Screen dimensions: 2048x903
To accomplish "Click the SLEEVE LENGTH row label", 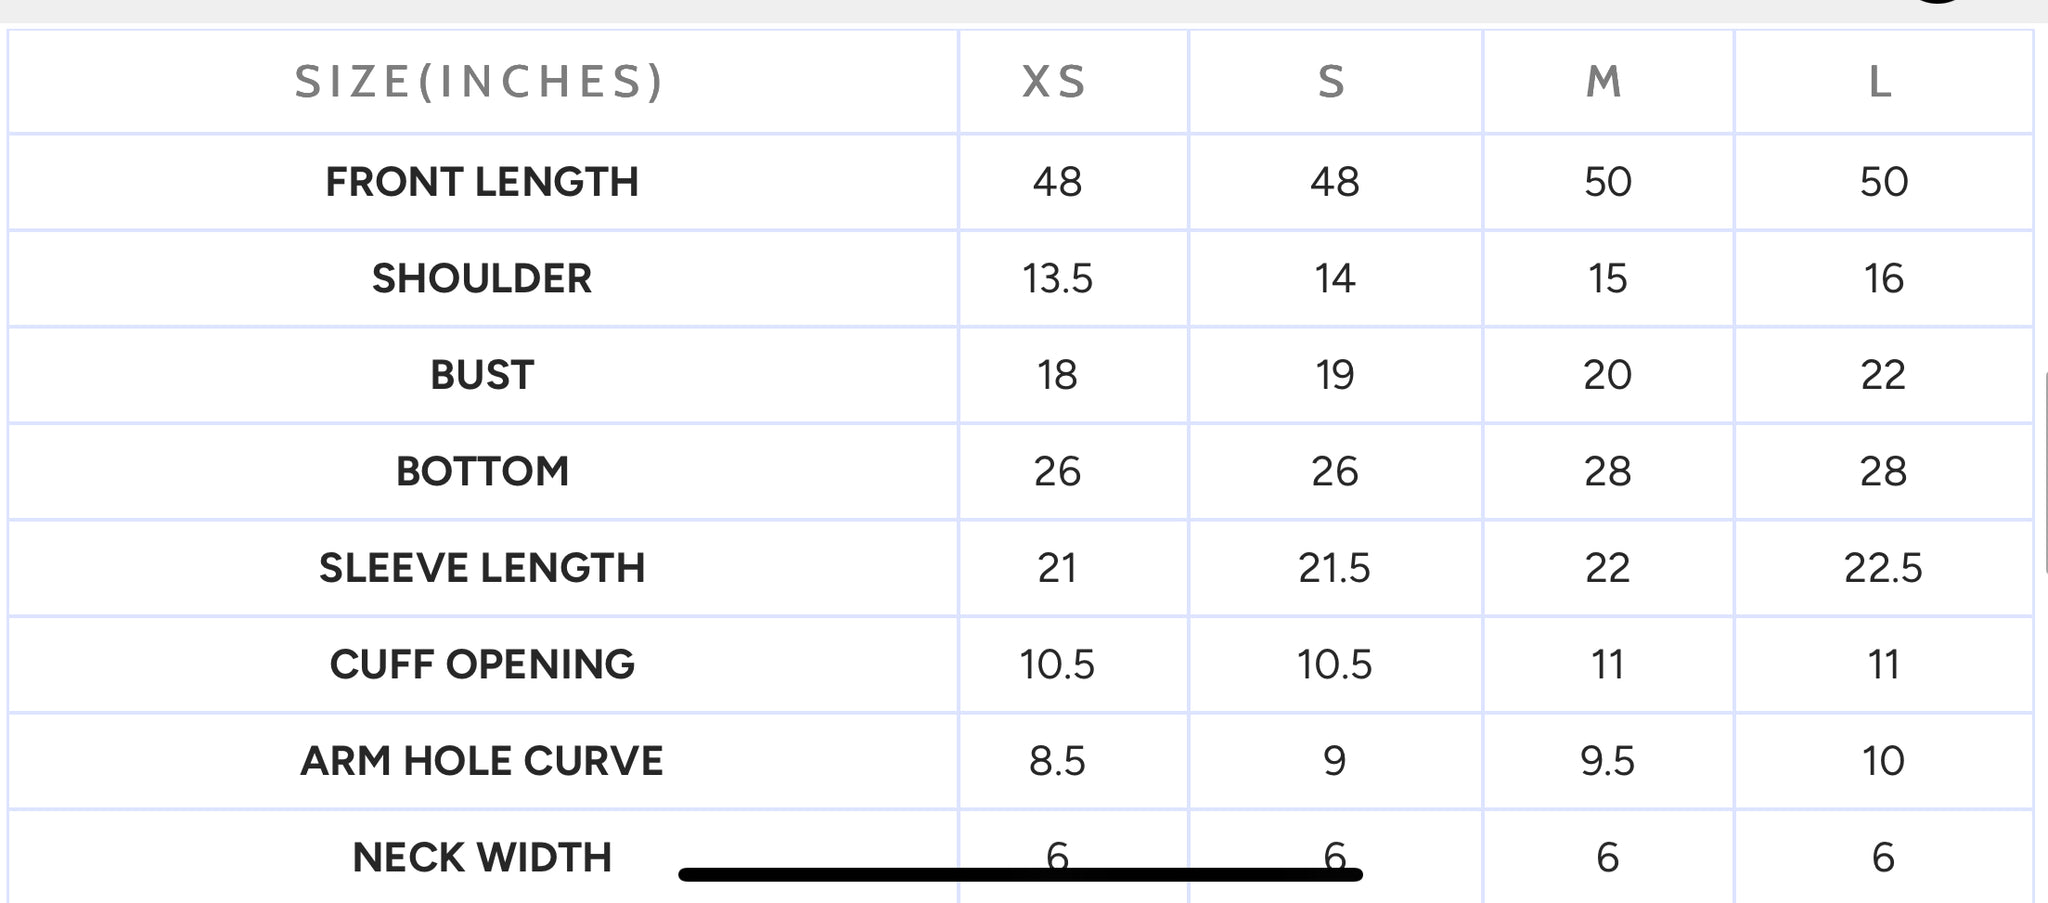I will click(x=482, y=568).
